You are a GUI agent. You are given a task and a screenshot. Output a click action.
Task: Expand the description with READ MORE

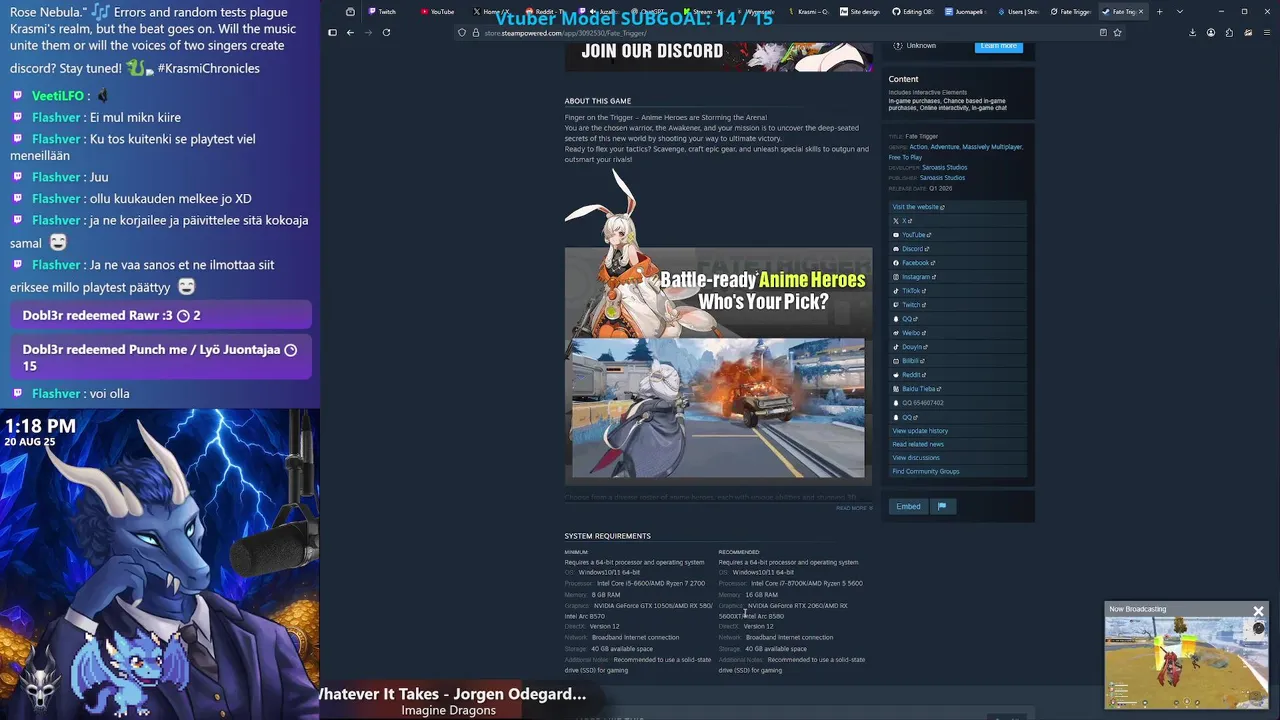pos(853,508)
